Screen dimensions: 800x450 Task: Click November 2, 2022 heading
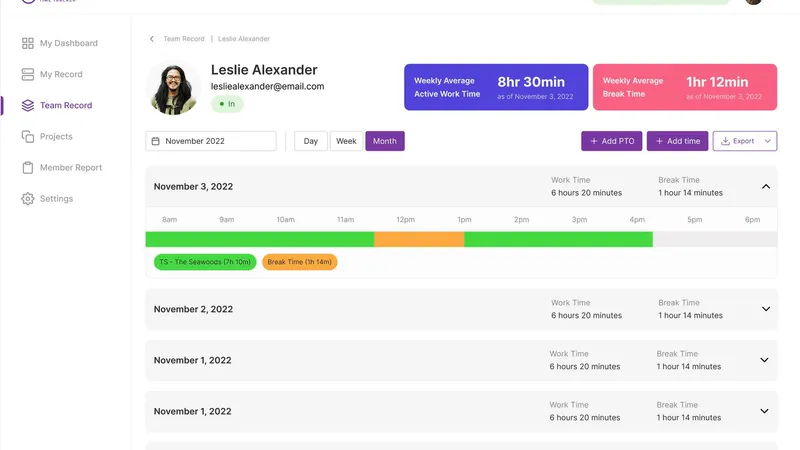(193, 309)
